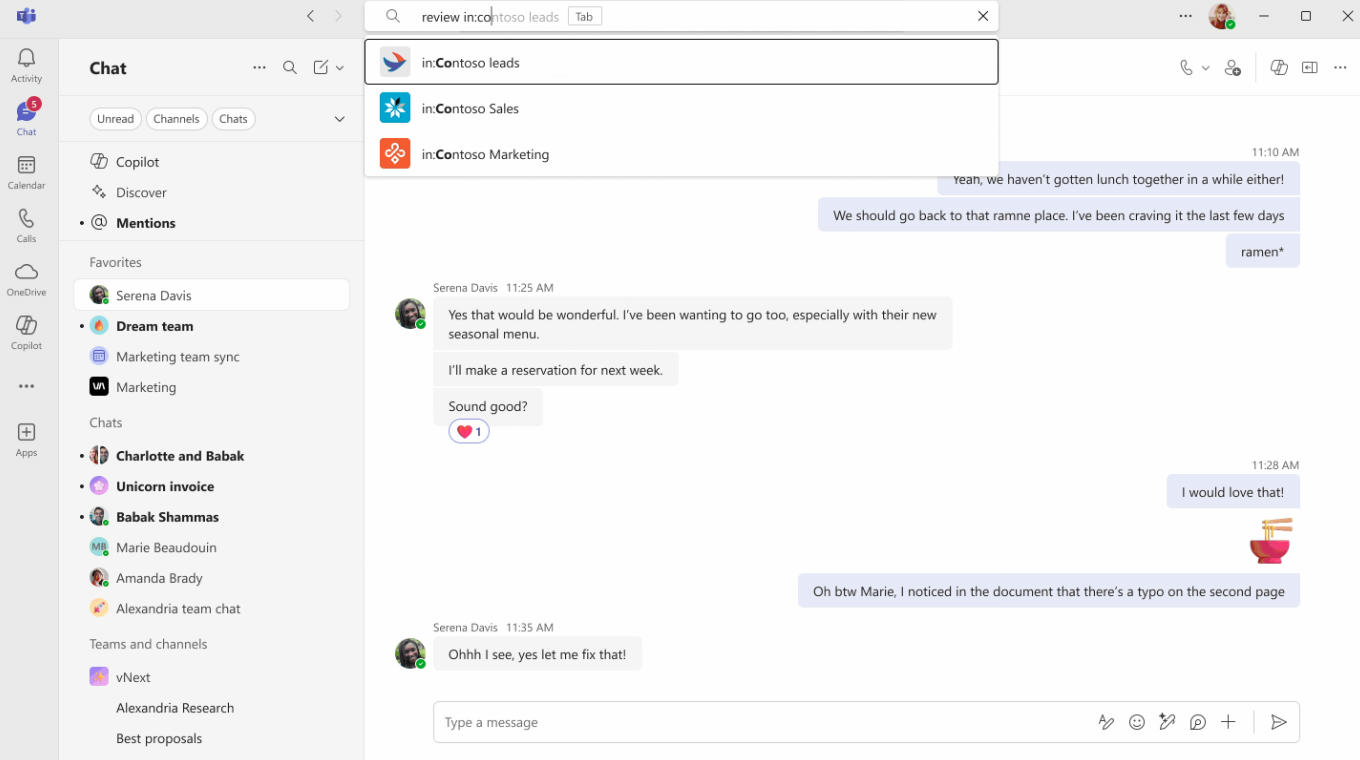This screenshot has height=760, width=1360.
Task: Open the Babak Shammas chat
Action: (x=211, y=517)
